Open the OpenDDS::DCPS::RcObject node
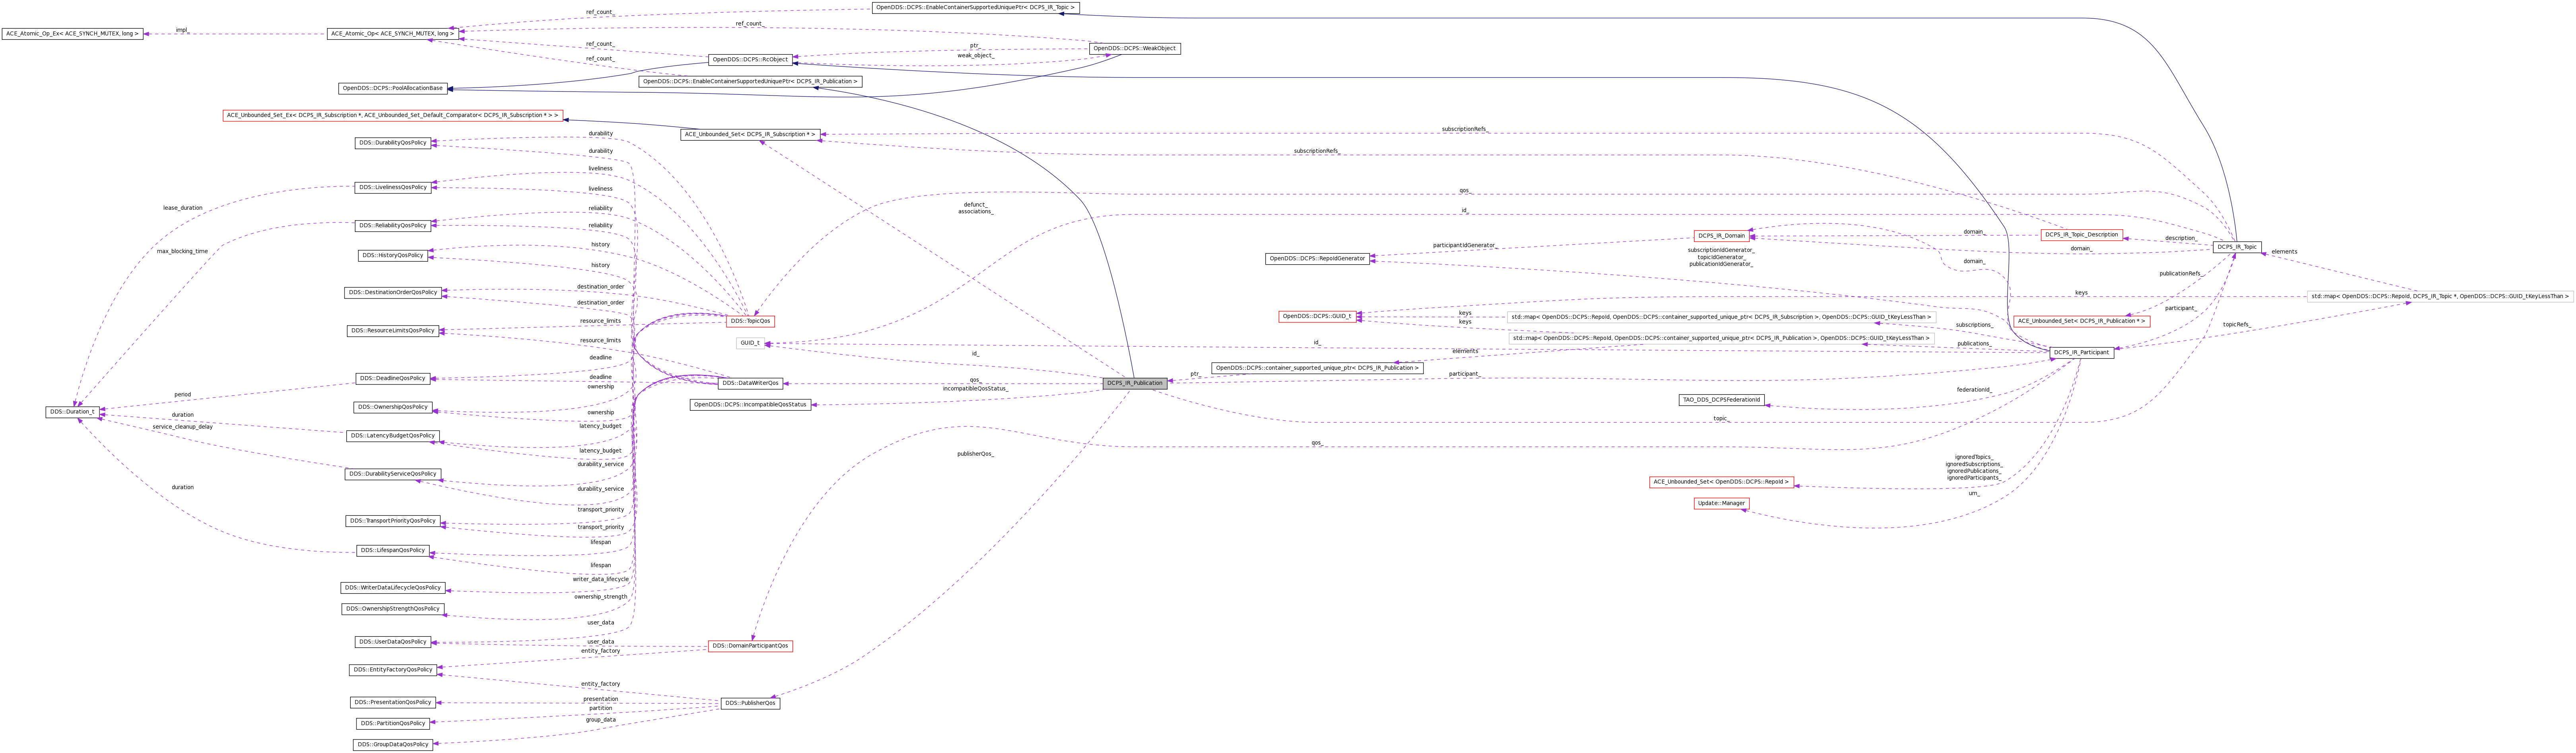Viewport: 2576px width, 753px height. (x=750, y=60)
